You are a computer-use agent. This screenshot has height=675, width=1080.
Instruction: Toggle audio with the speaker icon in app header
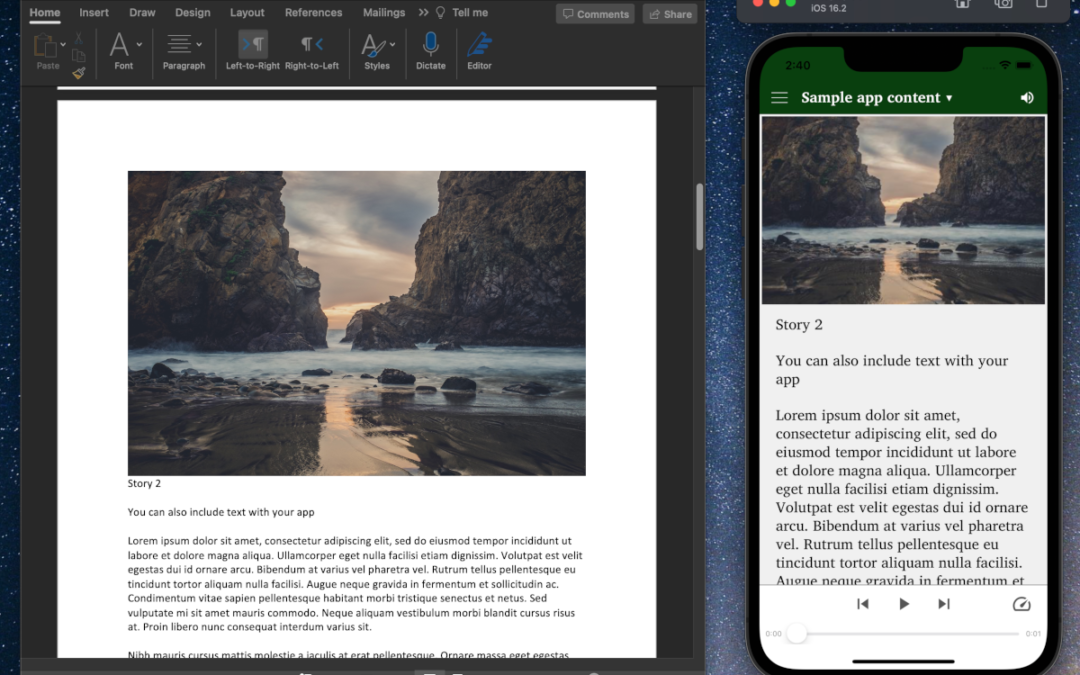pos(1026,98)
